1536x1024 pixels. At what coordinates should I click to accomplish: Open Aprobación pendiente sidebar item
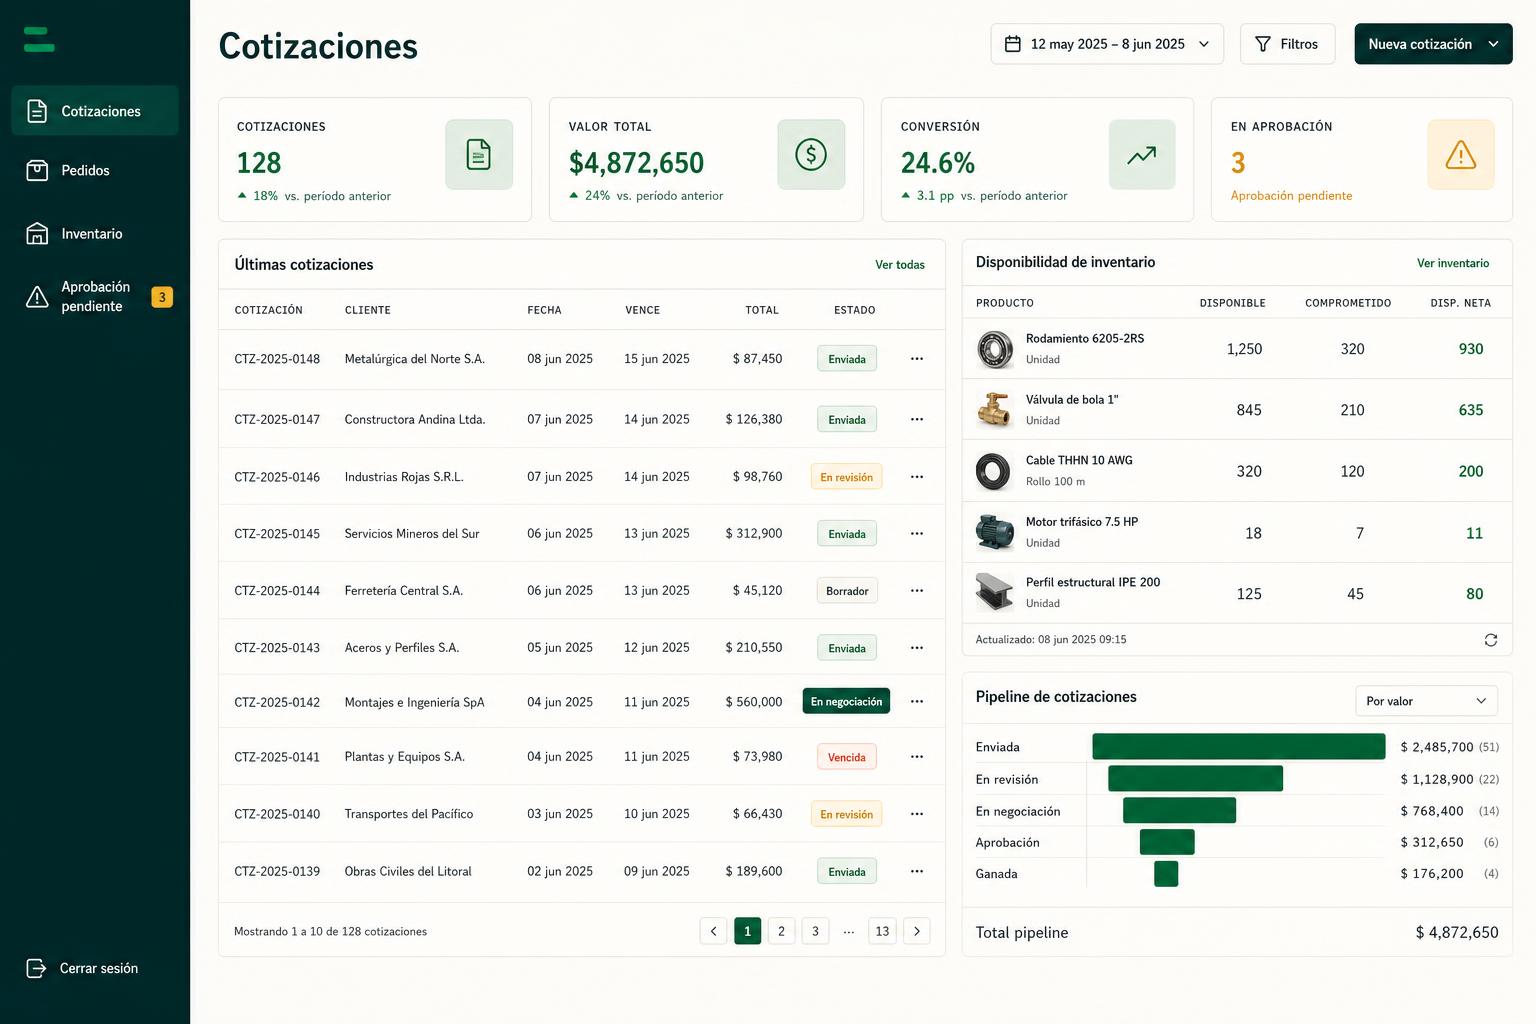pos(95,297)
